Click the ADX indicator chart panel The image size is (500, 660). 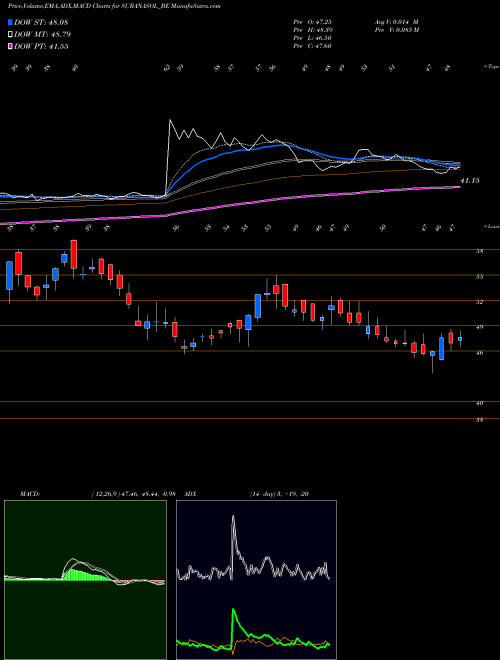tap(256, 580)
